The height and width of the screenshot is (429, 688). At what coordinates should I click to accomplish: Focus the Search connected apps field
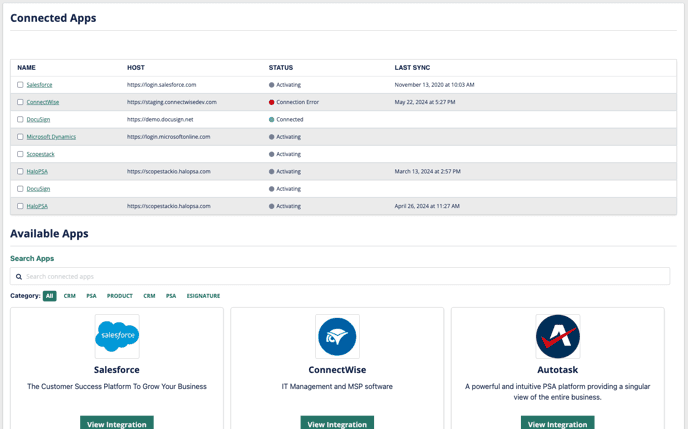pyautogui.click(x=340, y=276)
